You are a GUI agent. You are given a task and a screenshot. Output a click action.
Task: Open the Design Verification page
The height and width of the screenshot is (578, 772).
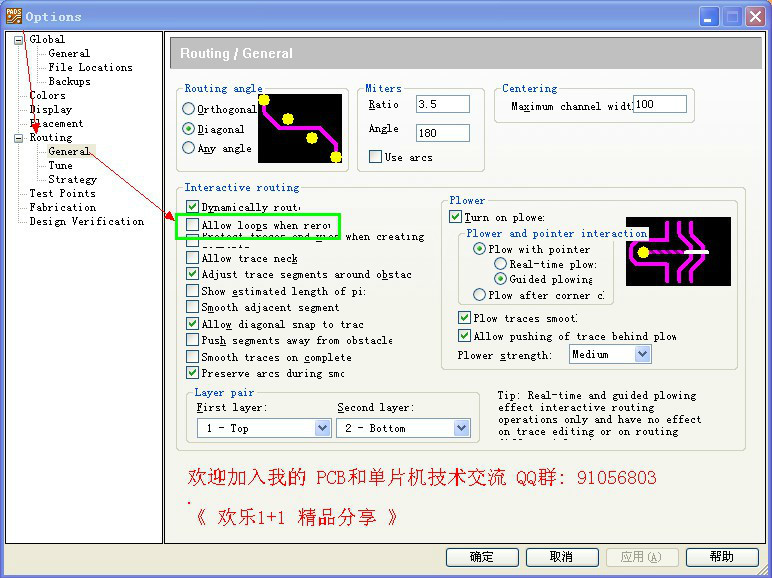(87, 222)
